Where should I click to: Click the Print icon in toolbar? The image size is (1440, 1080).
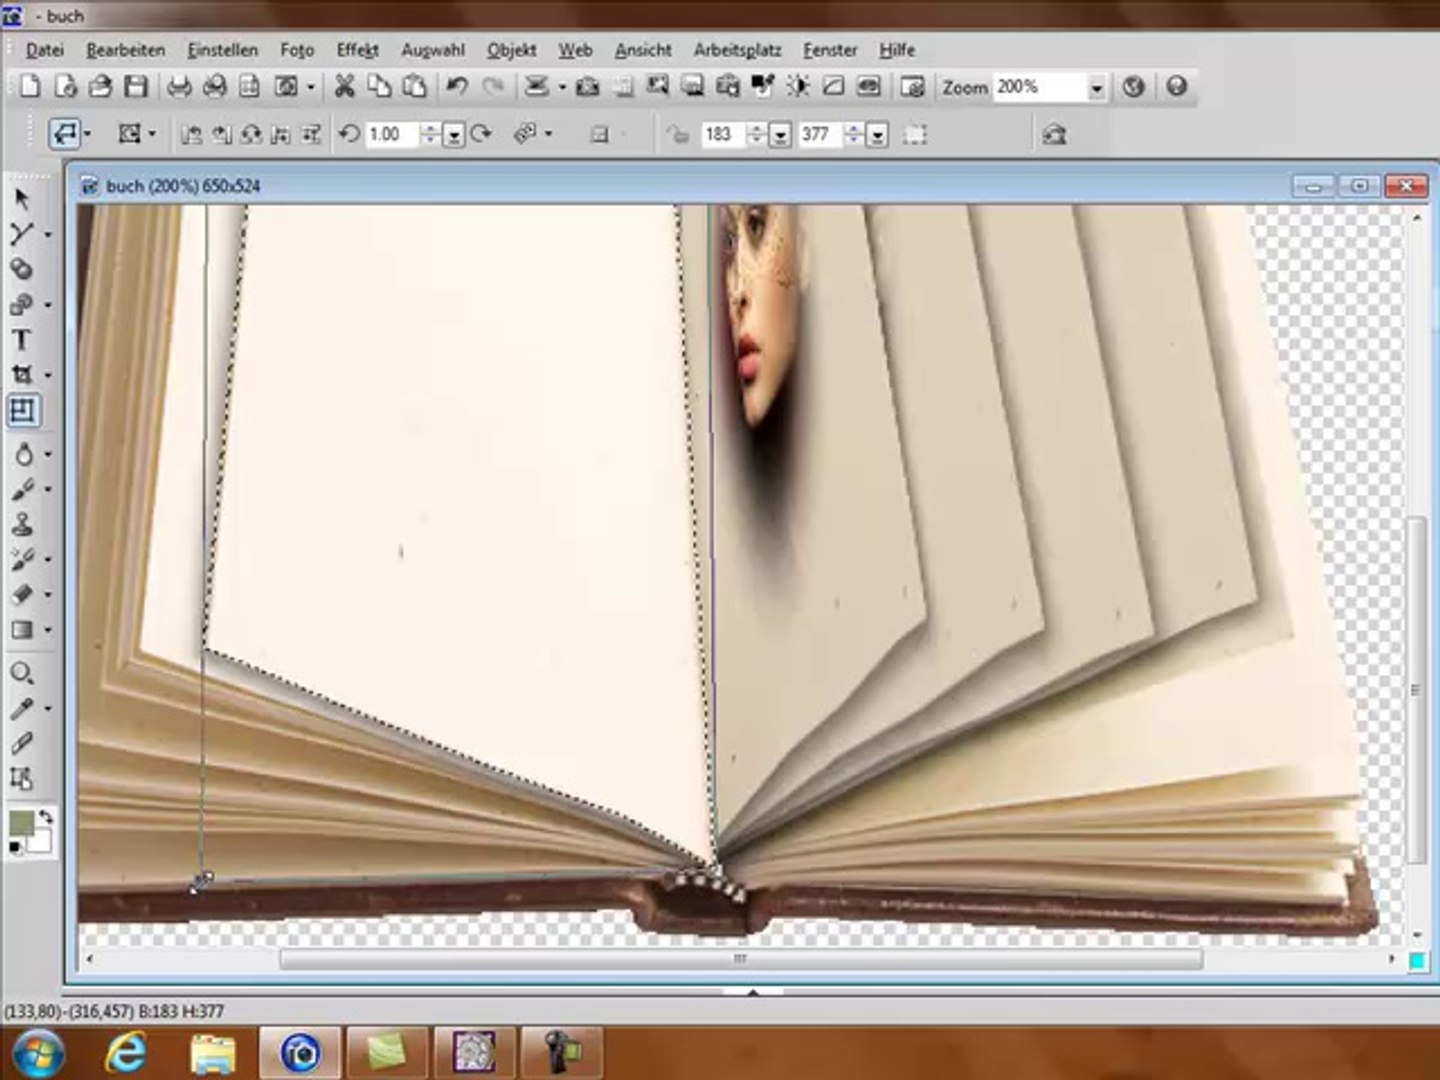pos(179,87)
